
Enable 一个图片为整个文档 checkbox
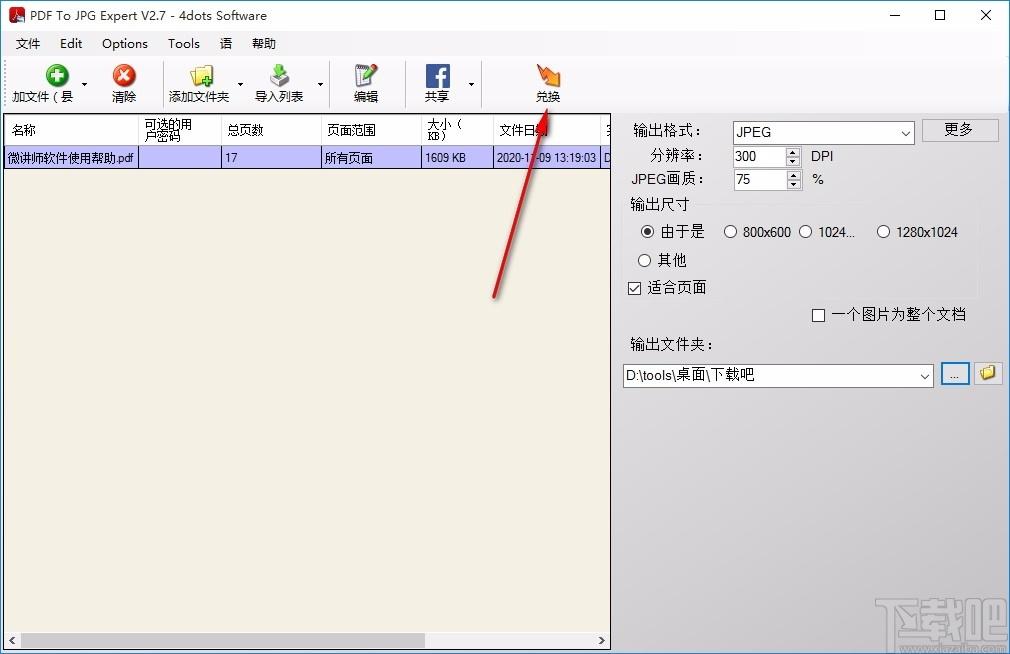click(818, 315)
